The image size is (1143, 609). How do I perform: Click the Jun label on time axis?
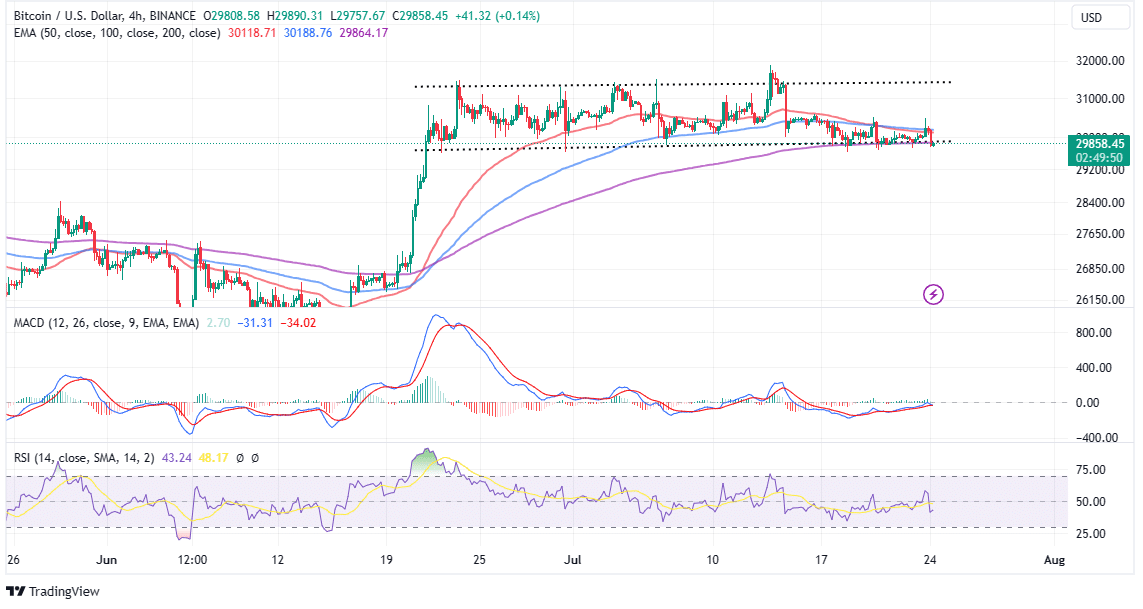(108, 560)
